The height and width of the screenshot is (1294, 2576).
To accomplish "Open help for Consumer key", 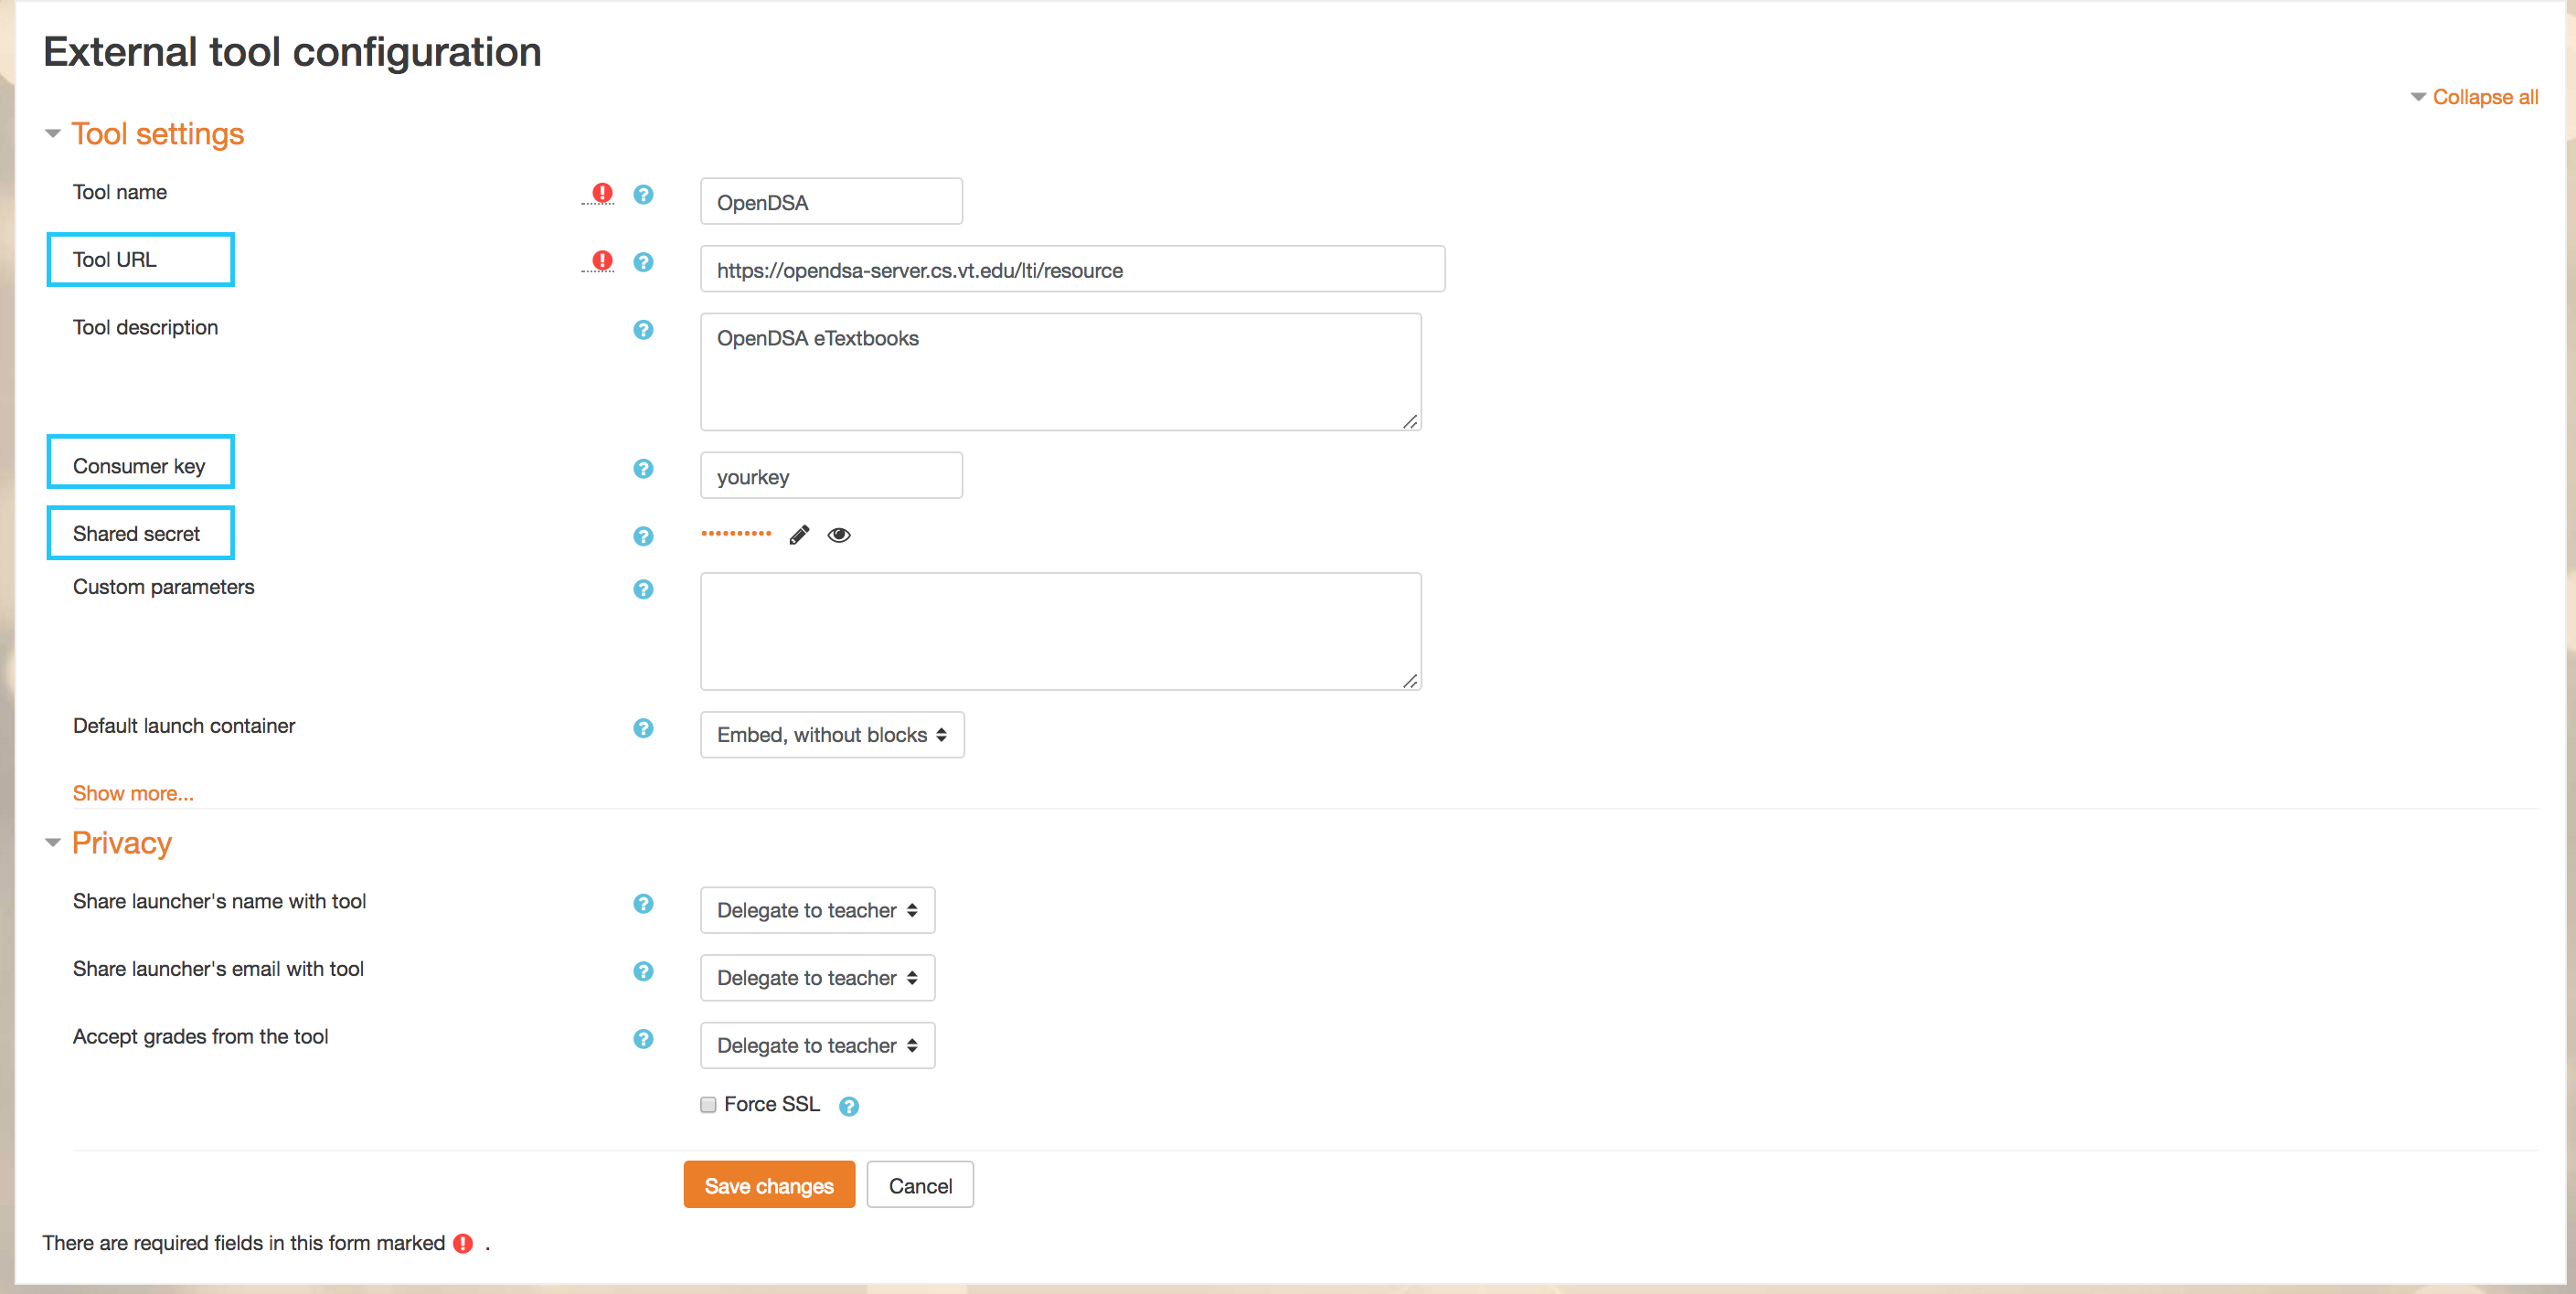I will 643,468.
